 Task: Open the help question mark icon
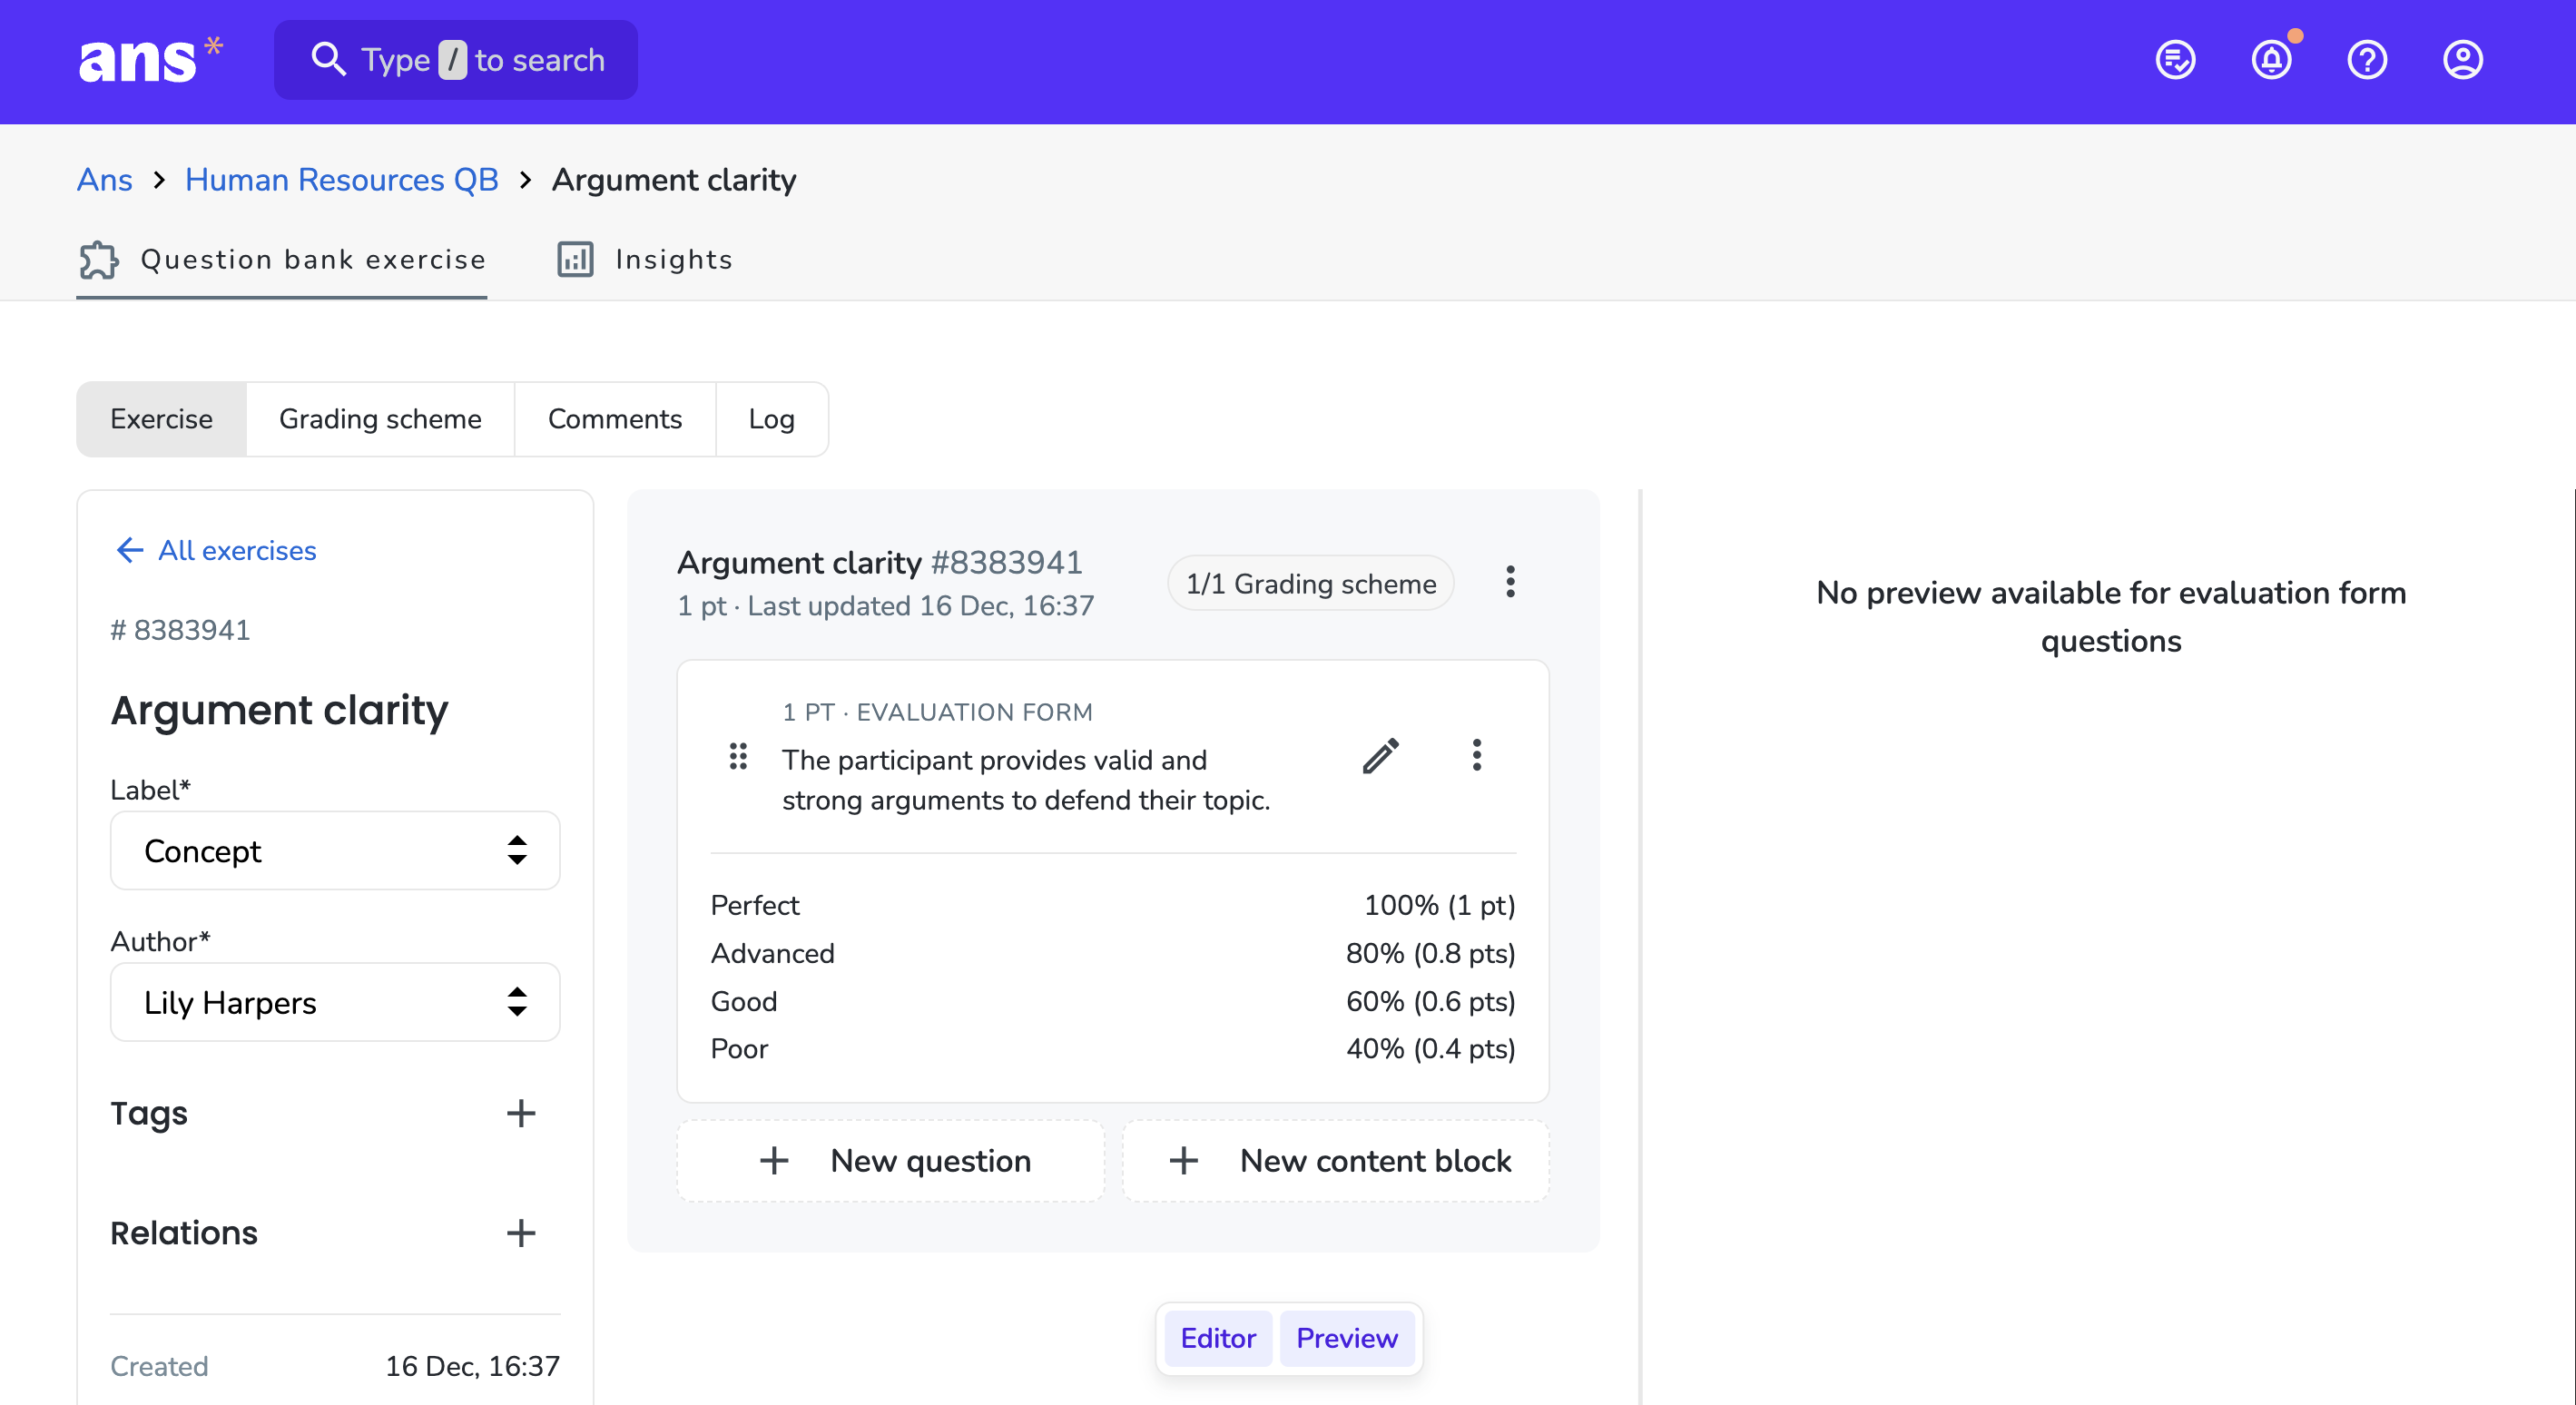[2367, 60]
